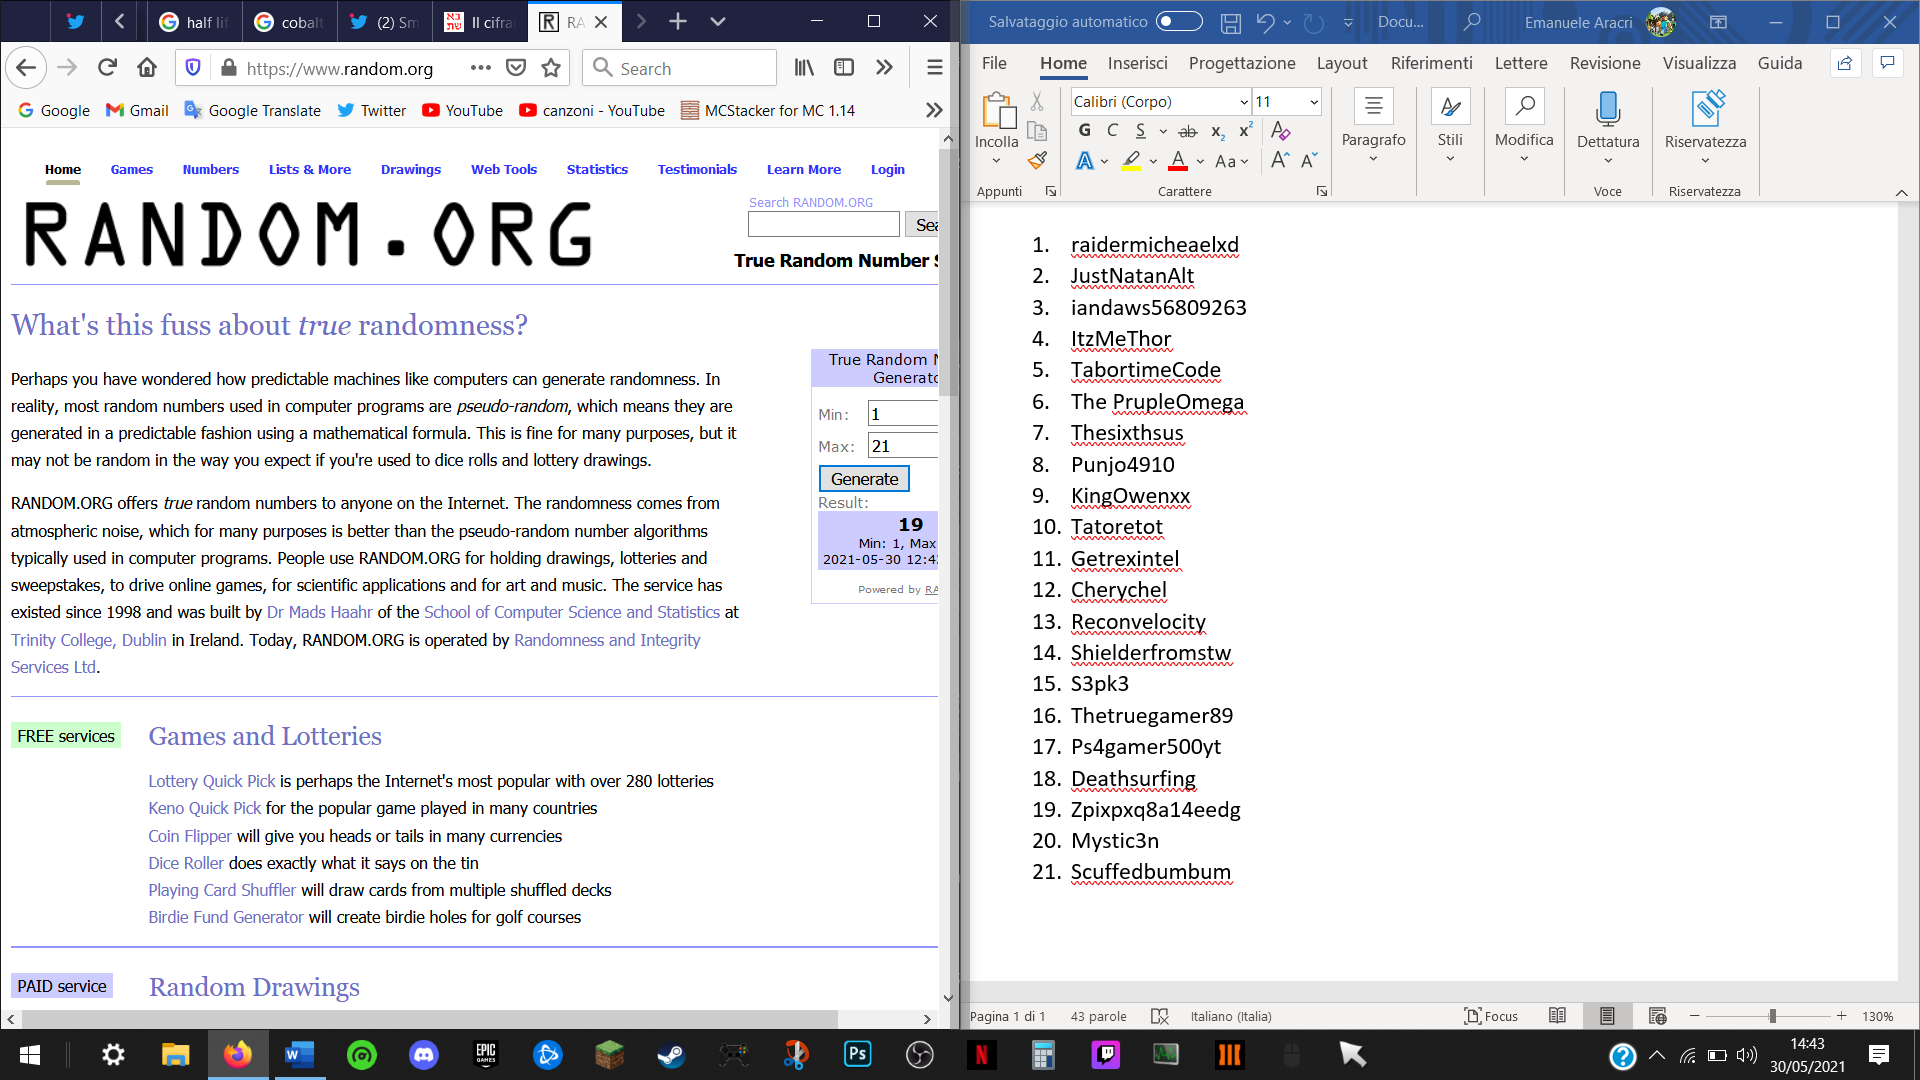Open the font size 11 dropdown
This screenshot has height=1080, width=1920.
coord(1313,102)
